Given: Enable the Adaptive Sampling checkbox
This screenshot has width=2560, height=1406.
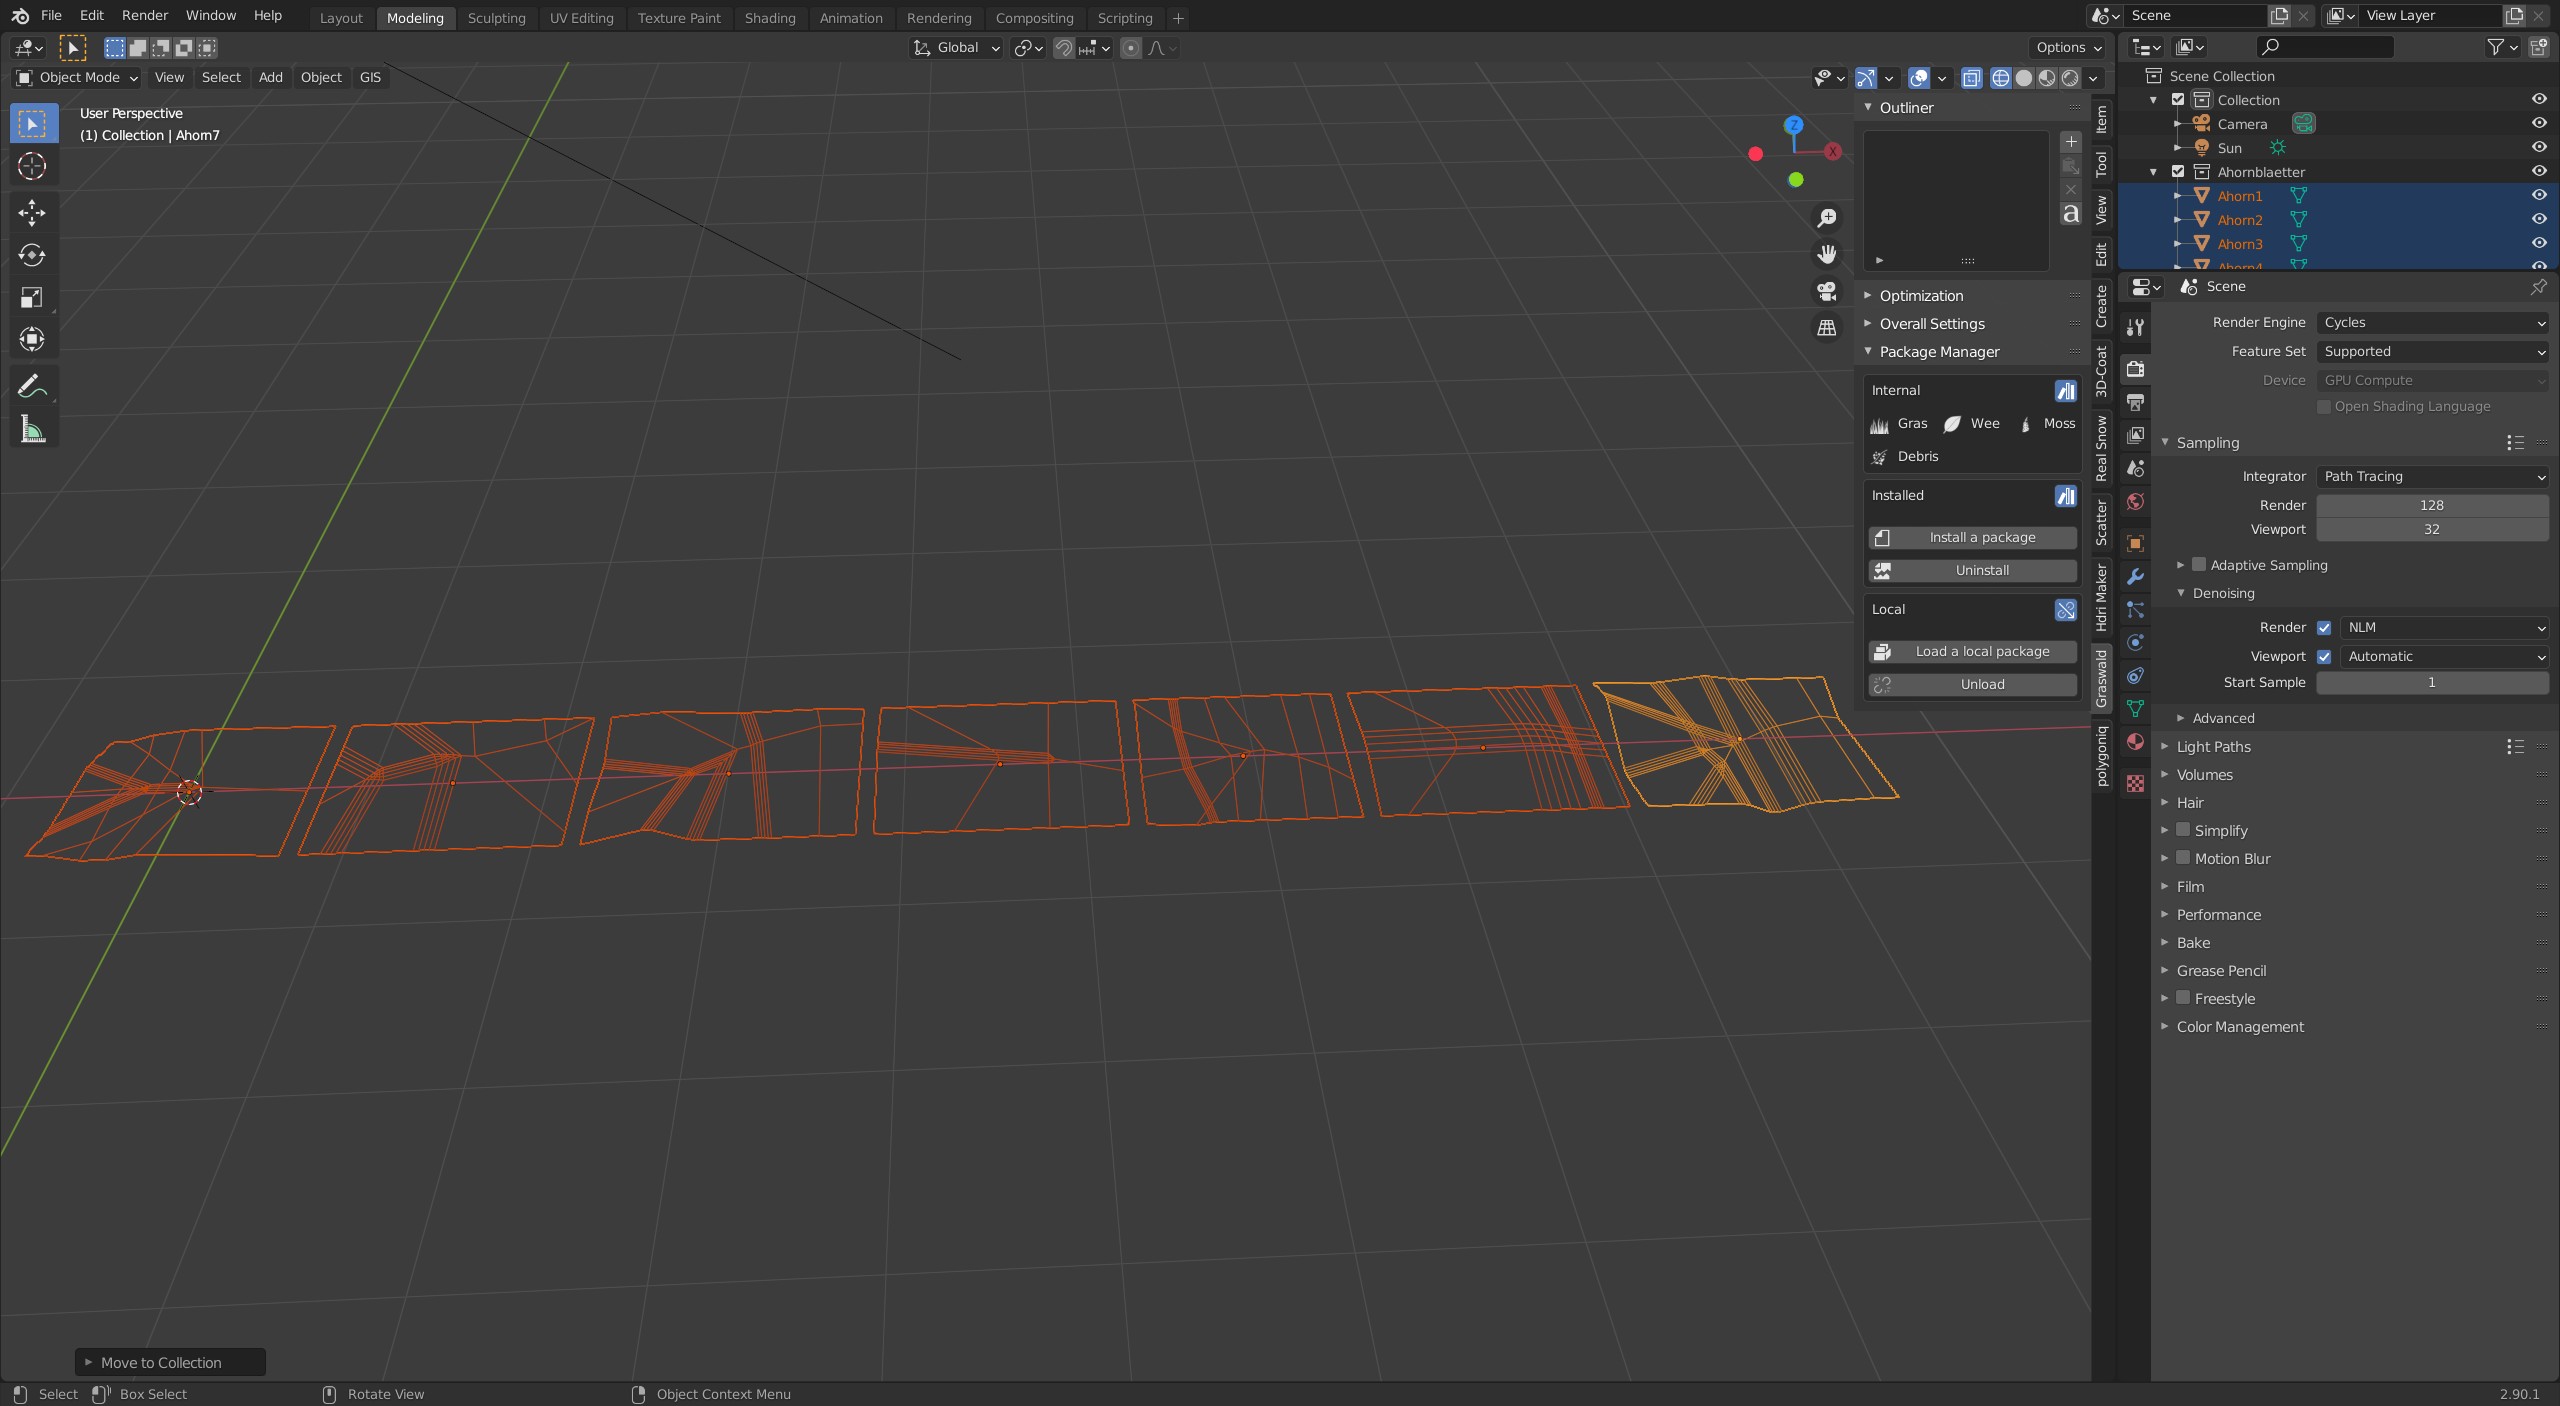Looking at the screenshot, I should coord(2198,565).
